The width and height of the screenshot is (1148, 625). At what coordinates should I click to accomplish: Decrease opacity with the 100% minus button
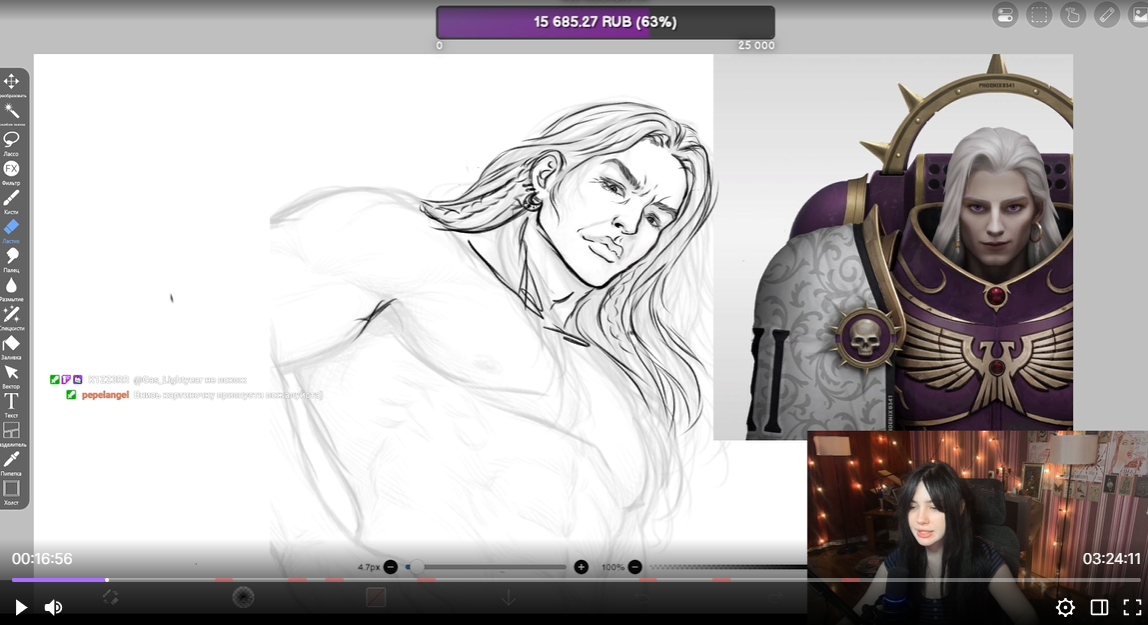pos(635,567)
